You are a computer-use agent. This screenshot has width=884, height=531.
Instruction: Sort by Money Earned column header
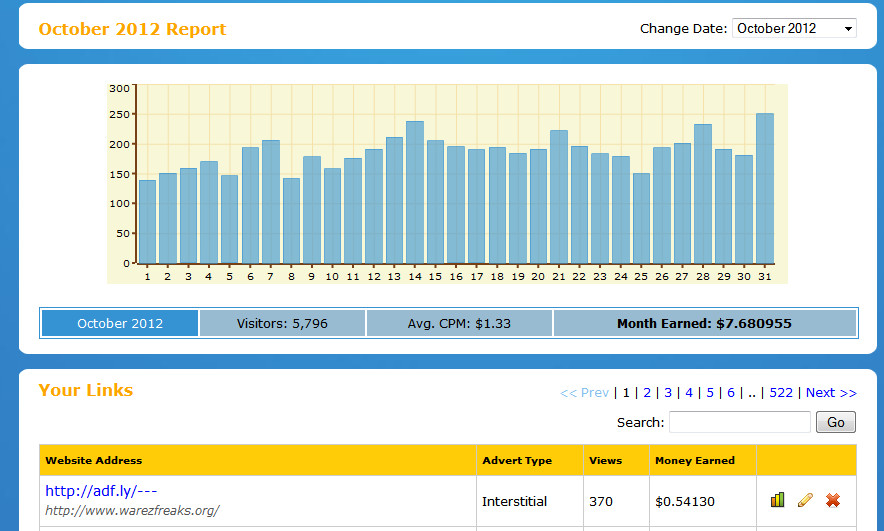(695, 461)
